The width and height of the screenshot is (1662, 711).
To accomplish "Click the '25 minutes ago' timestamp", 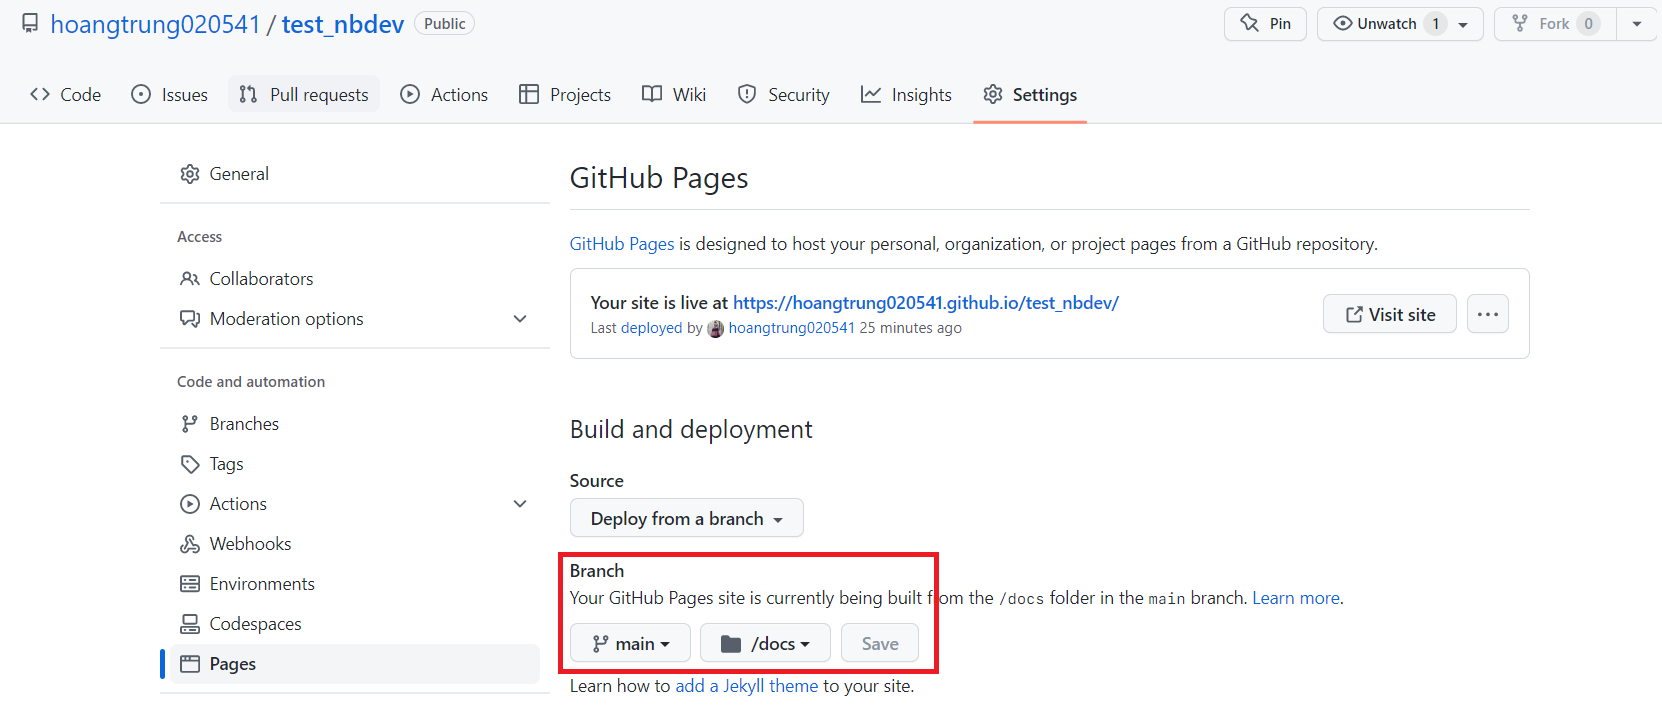I will click(911, 328).
